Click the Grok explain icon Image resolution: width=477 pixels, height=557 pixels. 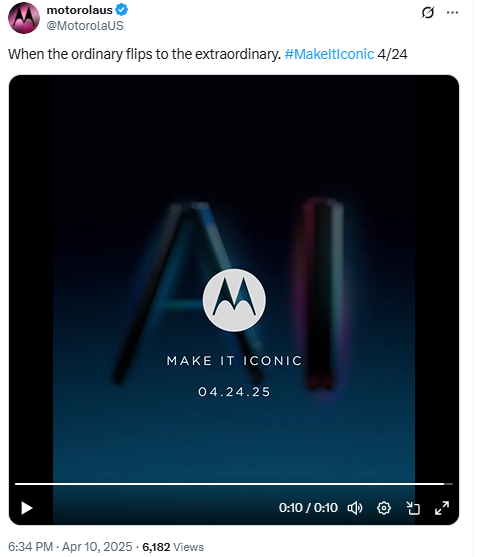click(x=430, y=12)
